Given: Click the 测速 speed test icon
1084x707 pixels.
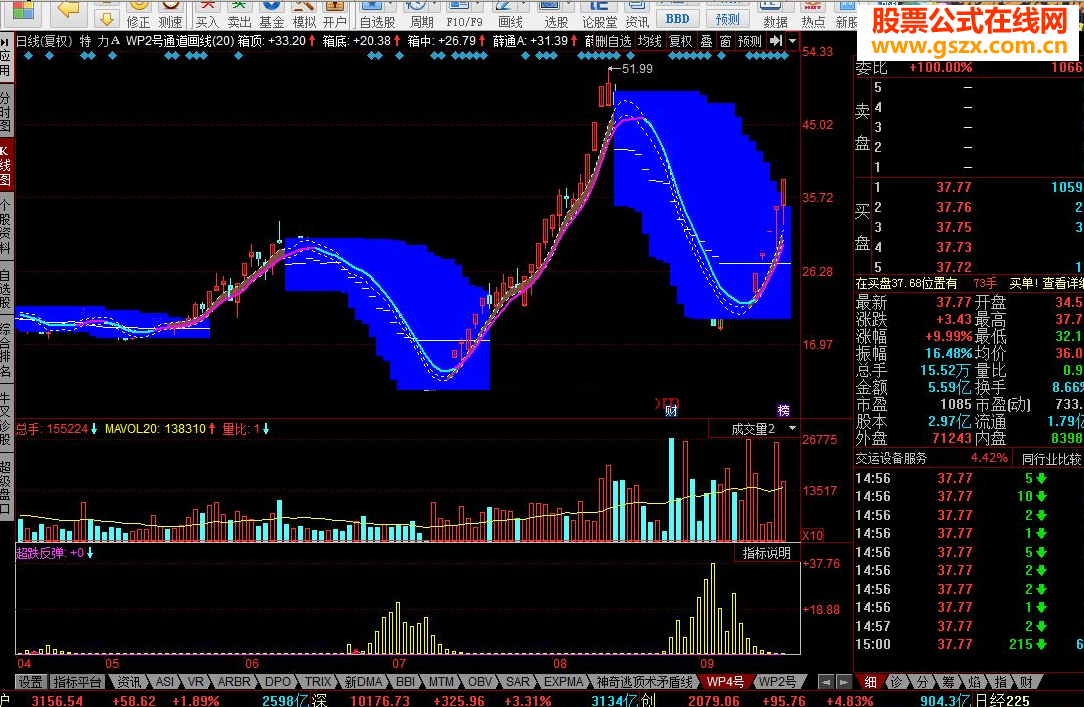Looking at the screenshot, I should click(x=170, y=15).
